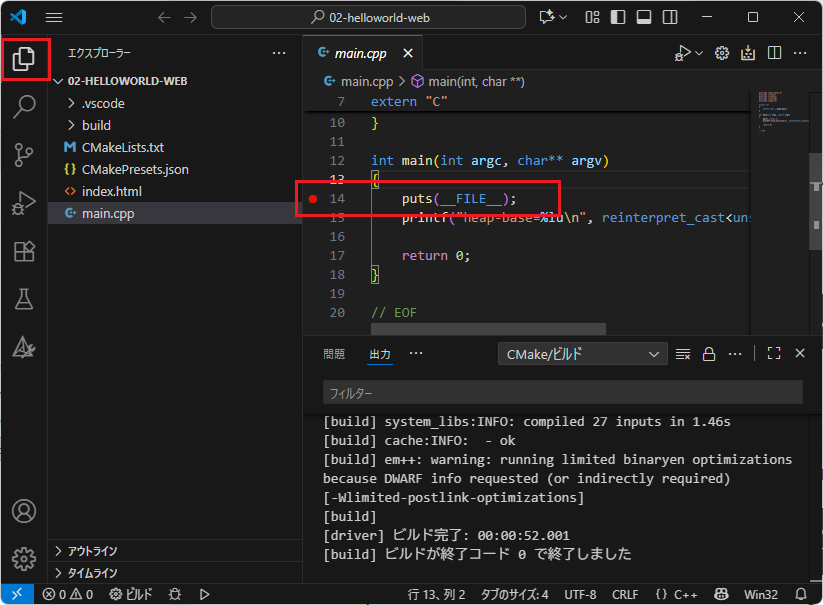The height and width of the screenshot is (605, 823).
Task: Click the build icon in editor toolbar
Action: point(748,53)
